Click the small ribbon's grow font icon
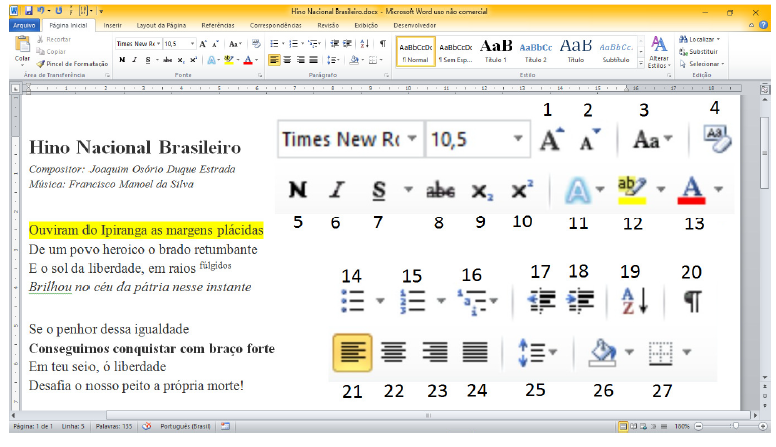Viewport: 776px width, 447px height. (x=203, y=44)
